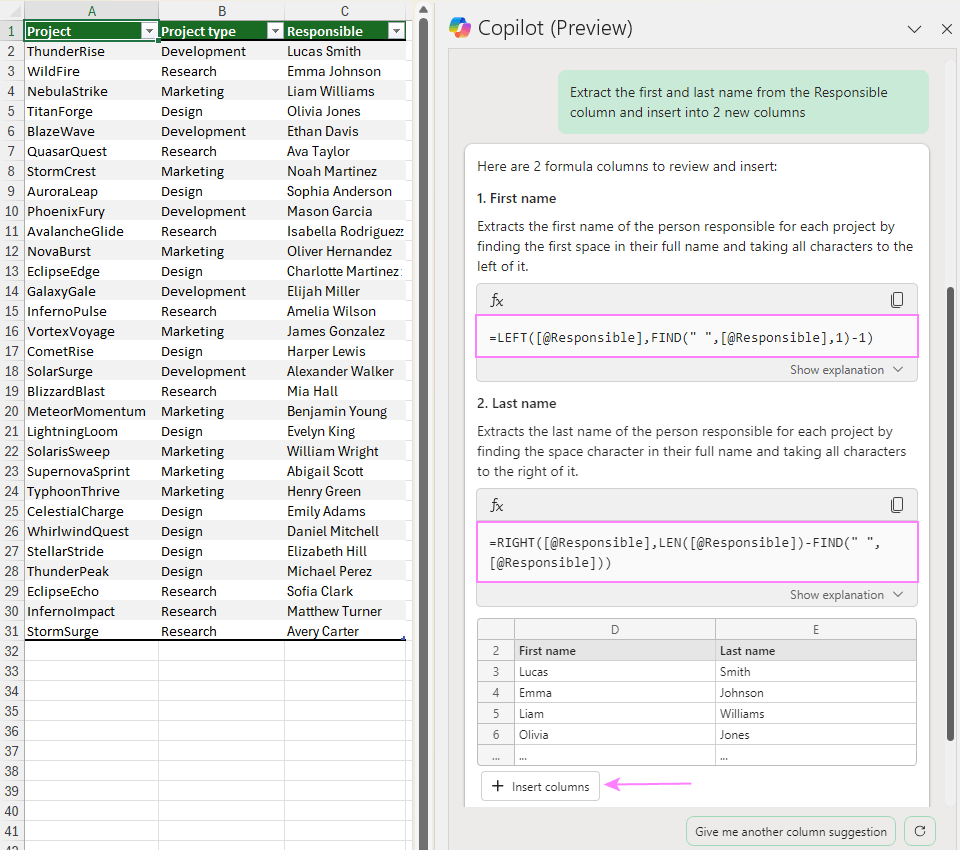Click Give me another column suggestion
Screen dimensions: 960x850
[790, 832]
